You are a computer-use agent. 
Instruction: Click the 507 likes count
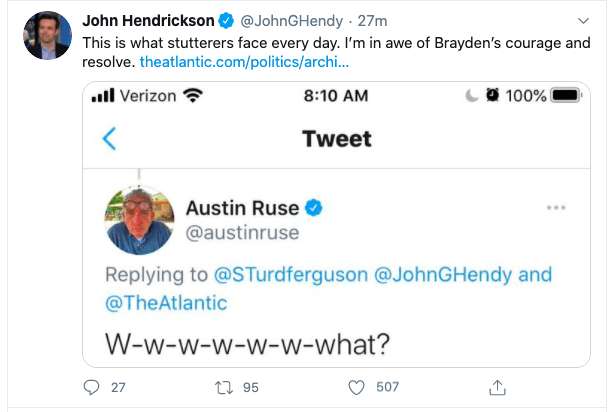(388, 387)
